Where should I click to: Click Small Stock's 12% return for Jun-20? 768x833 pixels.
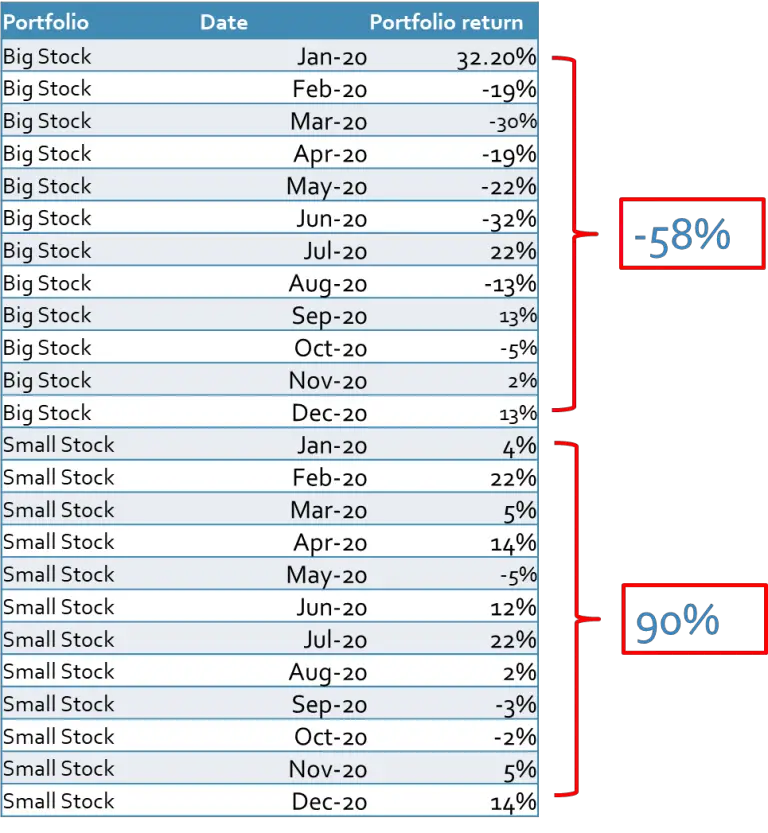tap(514, 607)
